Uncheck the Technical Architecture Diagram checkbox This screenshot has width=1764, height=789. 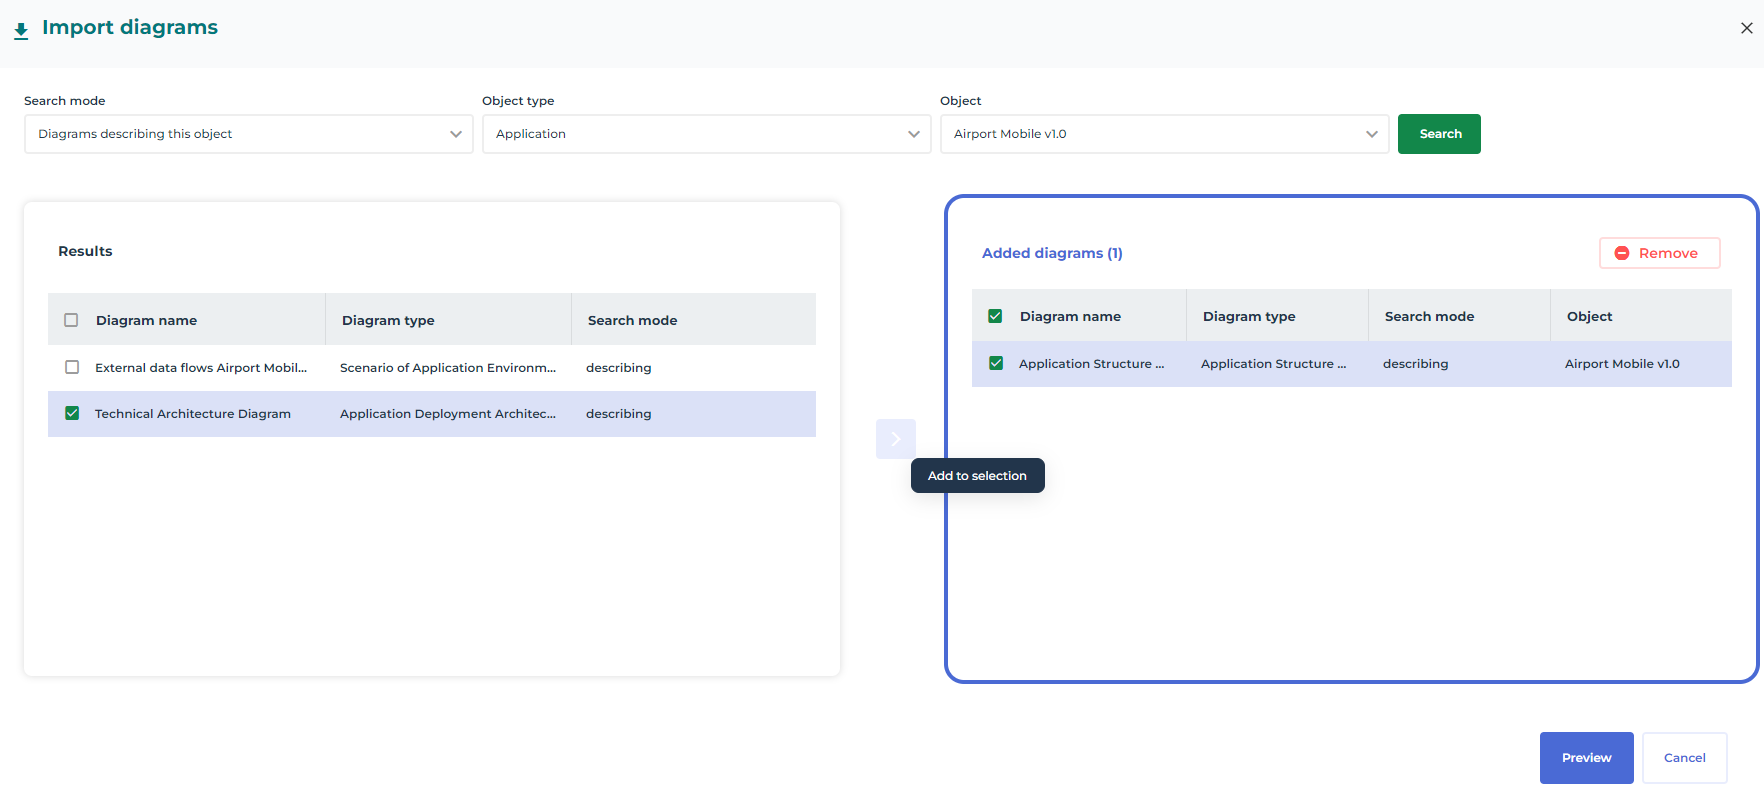(72, 413)
